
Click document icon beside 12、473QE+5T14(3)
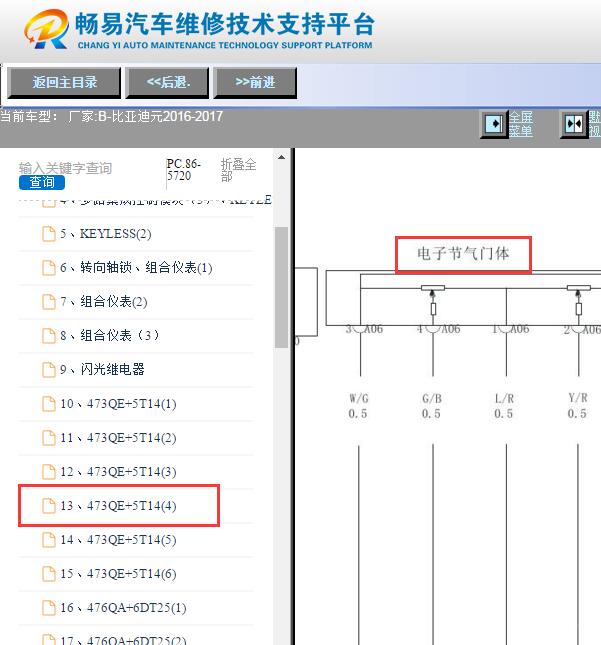tap(49, 471)
